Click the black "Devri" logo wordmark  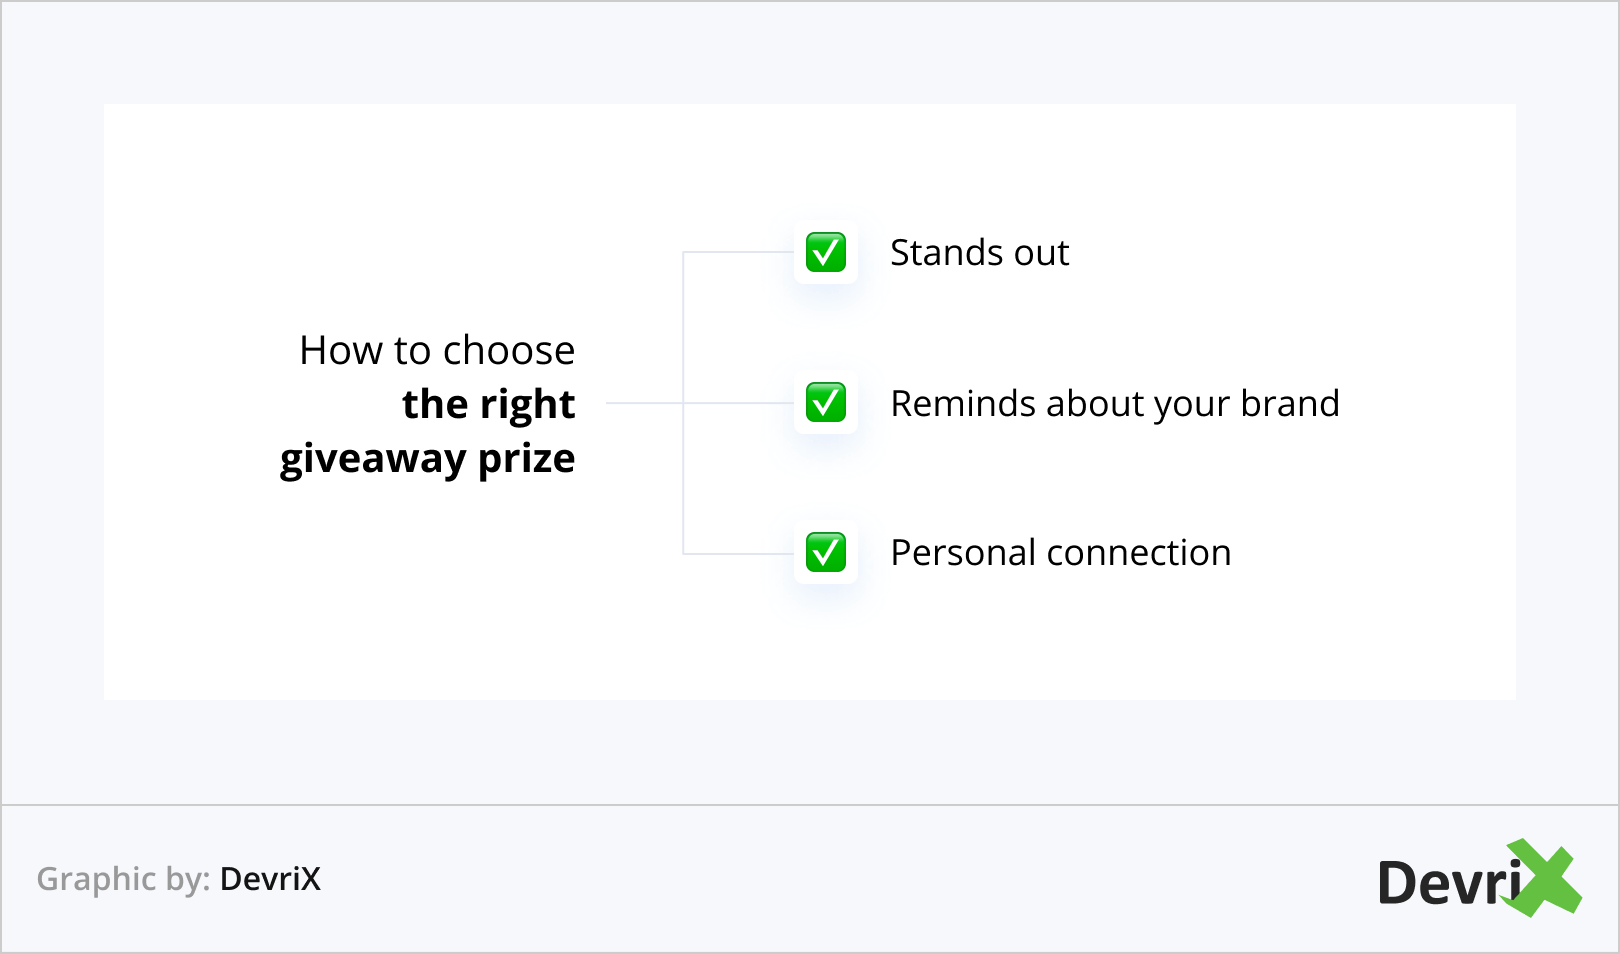1448,883
